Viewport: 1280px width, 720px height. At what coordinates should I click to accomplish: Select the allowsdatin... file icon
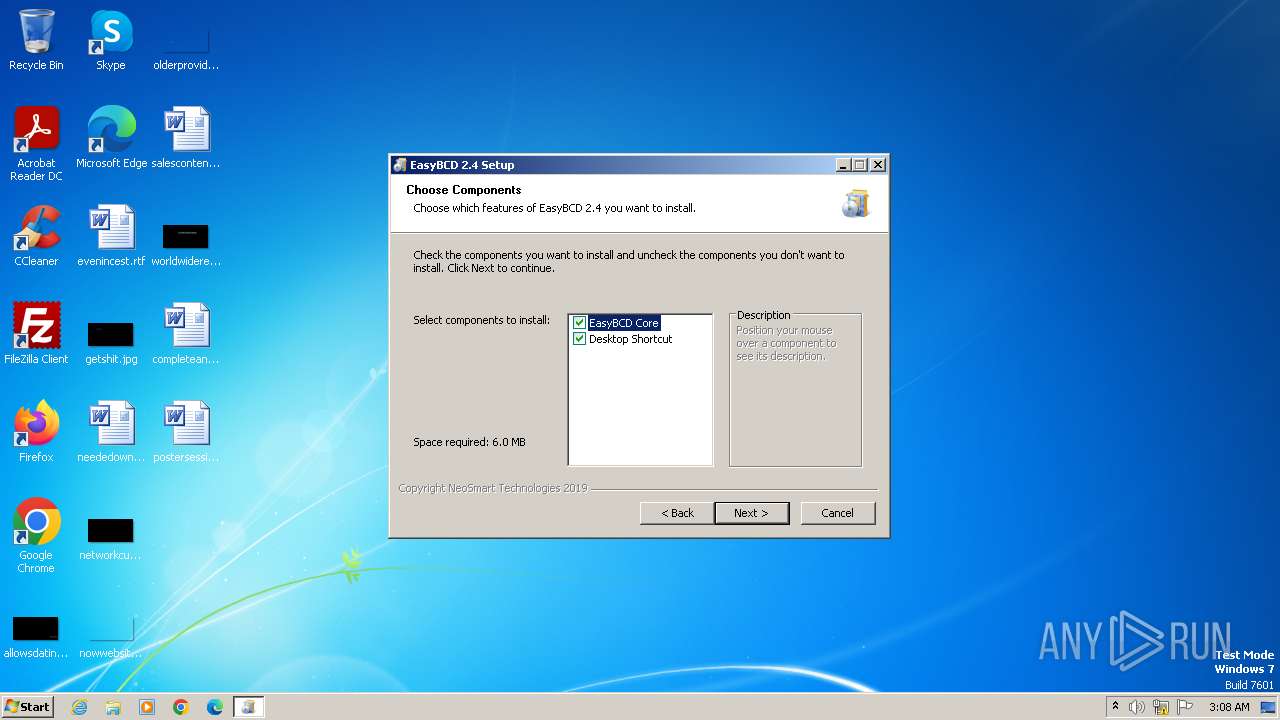pos(36,634)
